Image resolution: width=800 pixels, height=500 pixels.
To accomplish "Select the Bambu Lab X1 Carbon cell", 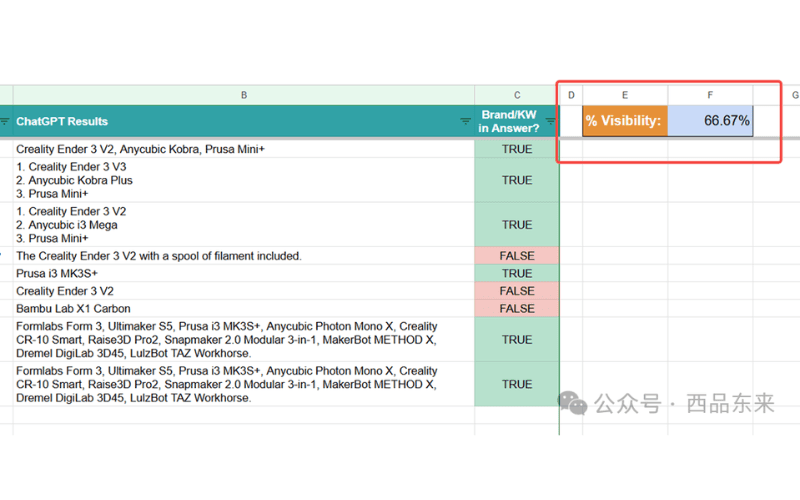I will (244, 309).
